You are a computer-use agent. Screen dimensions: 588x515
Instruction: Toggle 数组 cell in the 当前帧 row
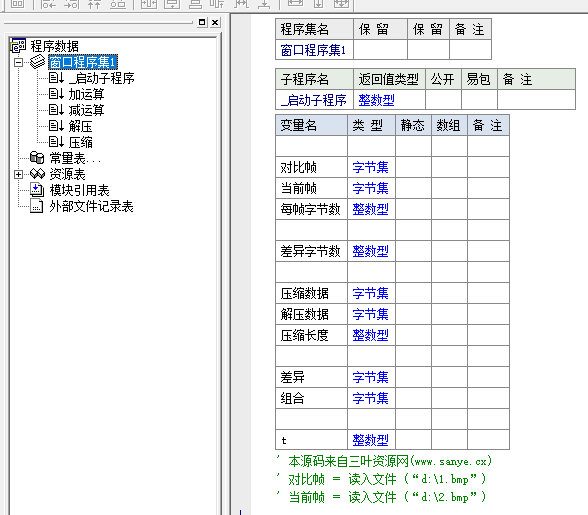tap(449, 188)
